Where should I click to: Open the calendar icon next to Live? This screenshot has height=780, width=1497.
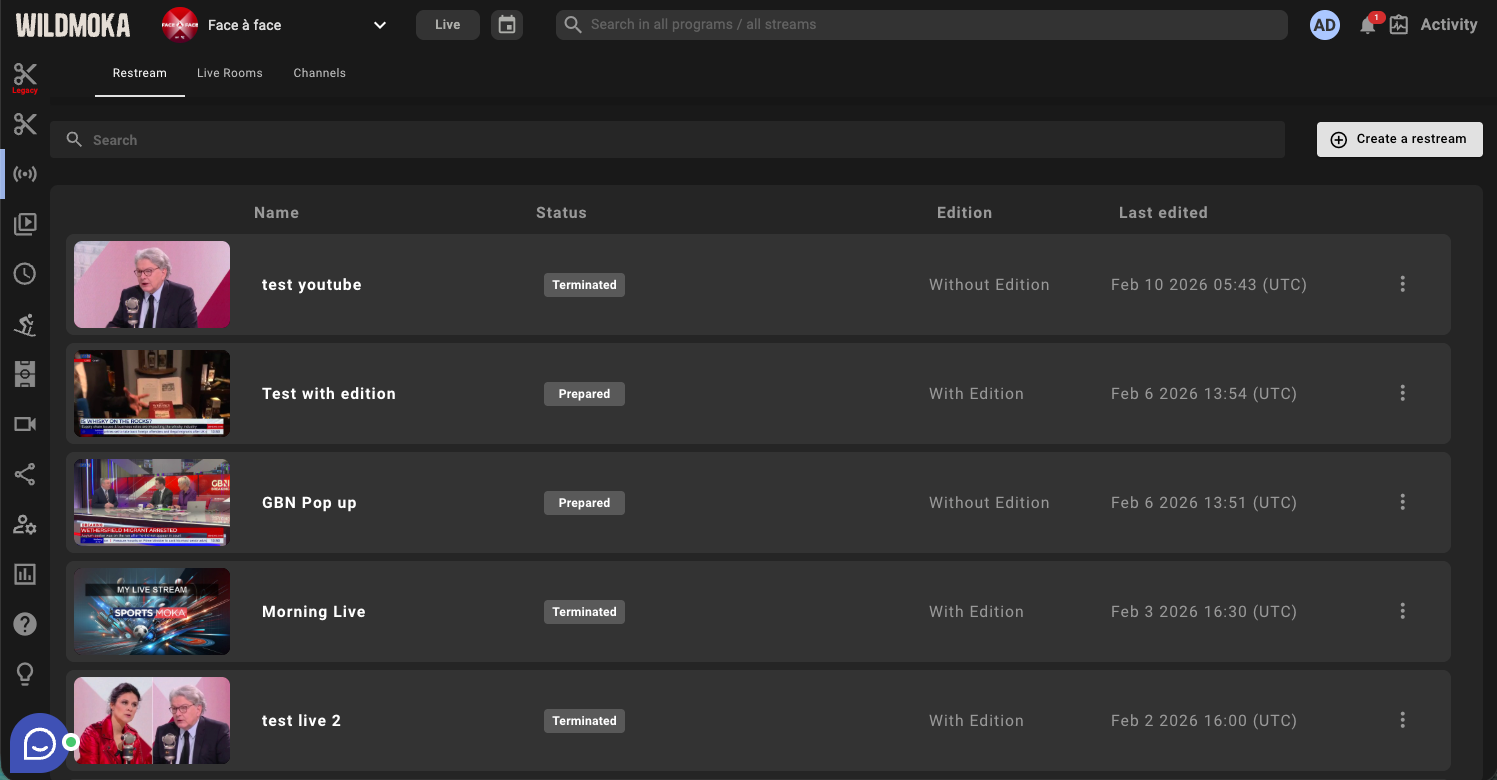click(x=507, y=25)
